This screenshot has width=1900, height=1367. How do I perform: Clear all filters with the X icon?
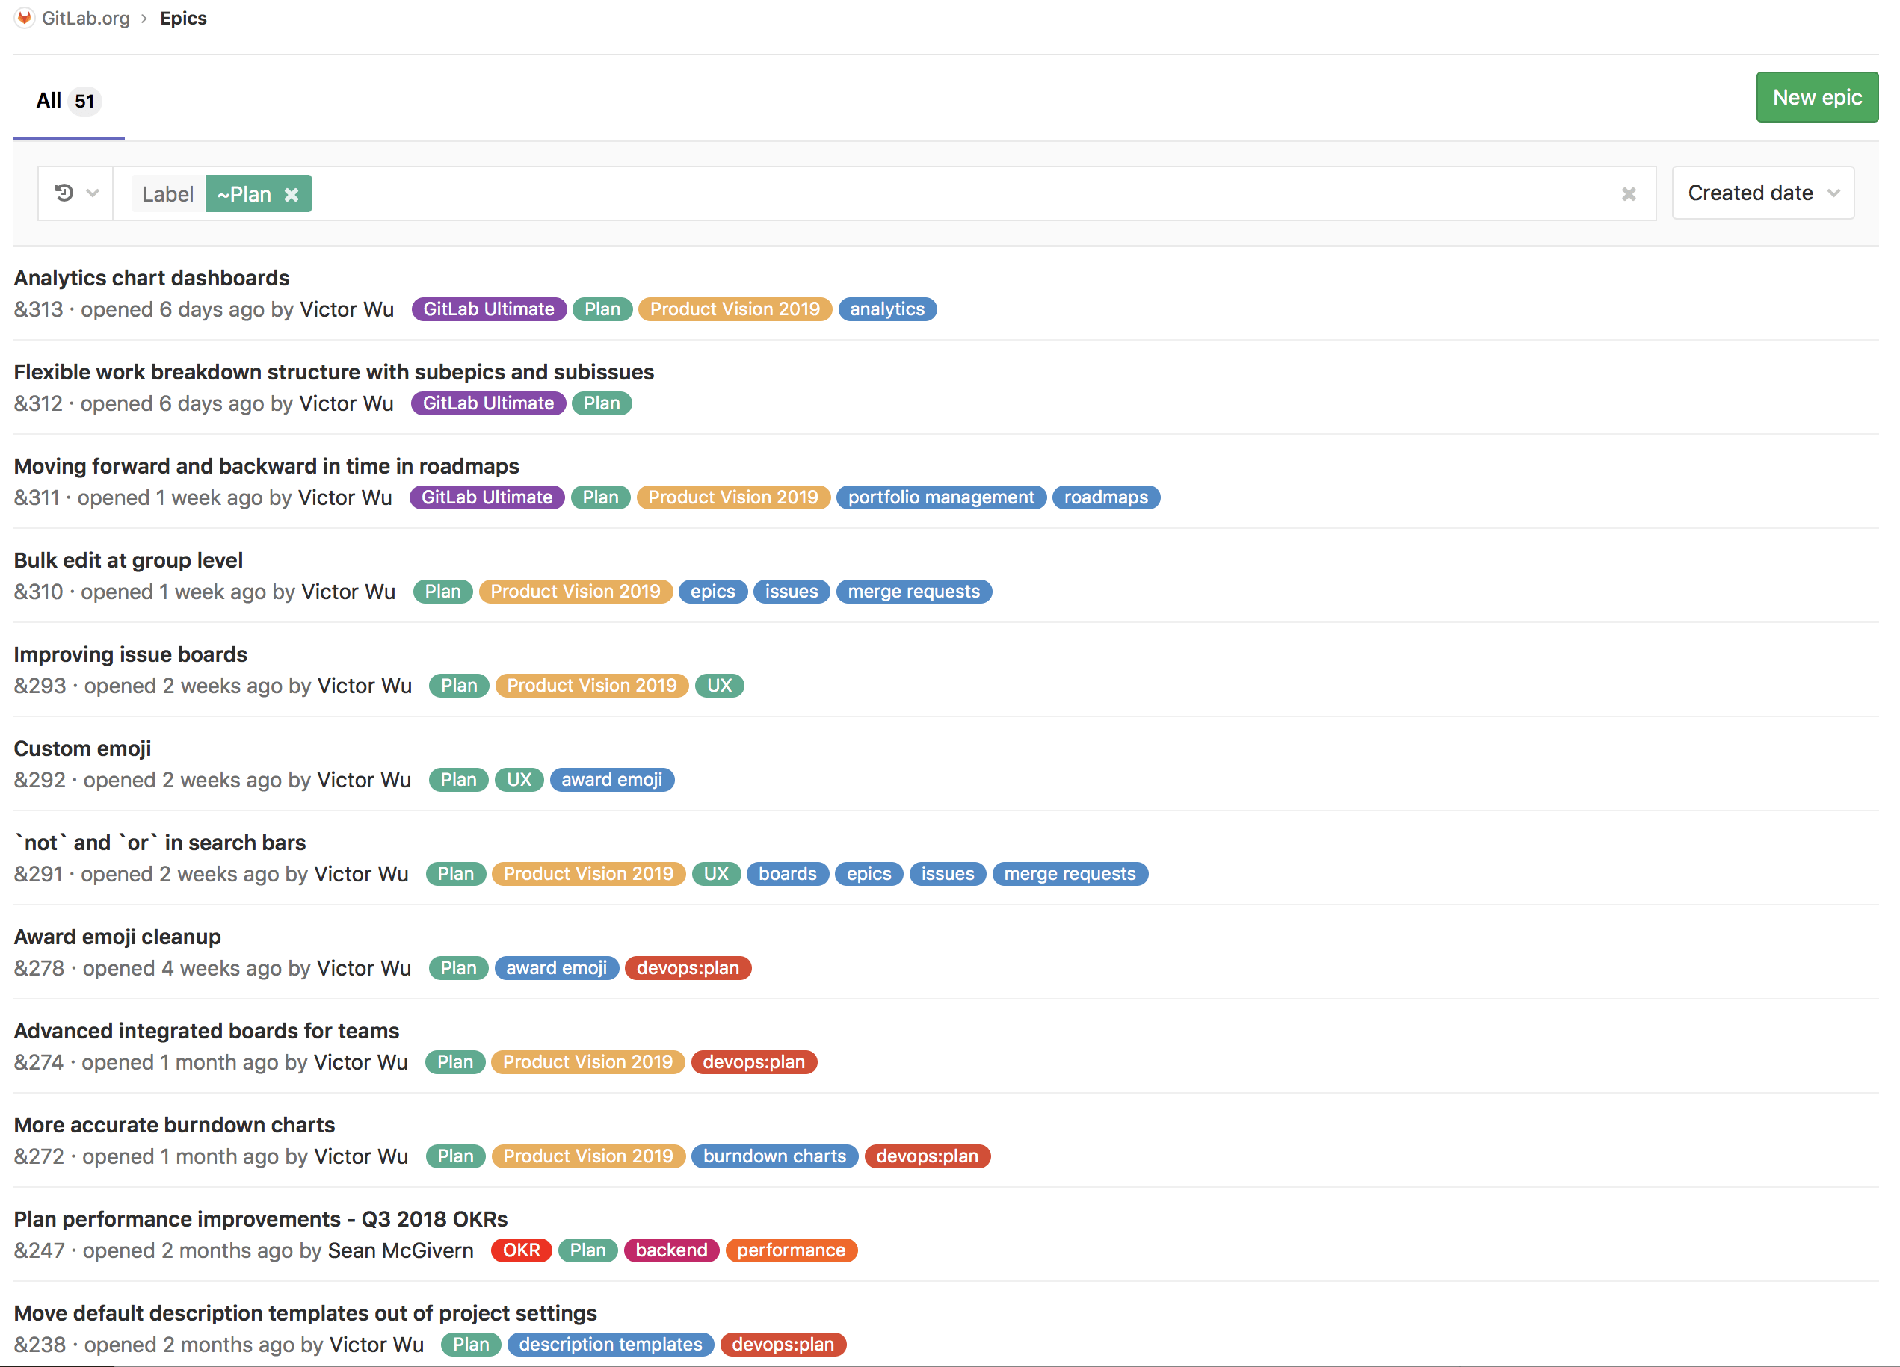point(1629,193)
